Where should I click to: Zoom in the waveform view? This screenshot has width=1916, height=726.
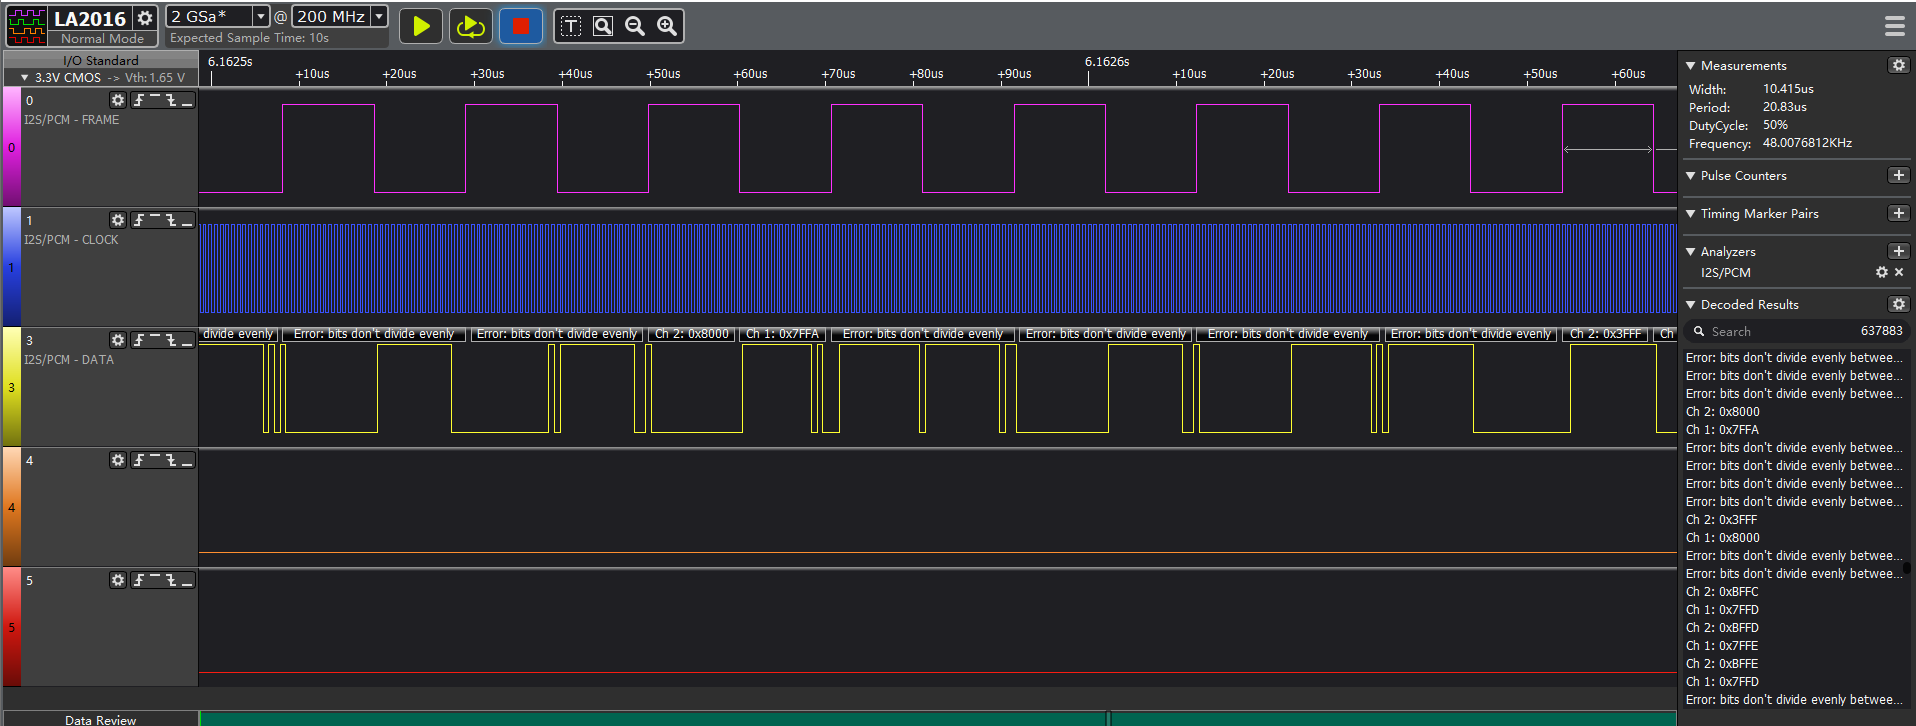click(x=667, y=26)
